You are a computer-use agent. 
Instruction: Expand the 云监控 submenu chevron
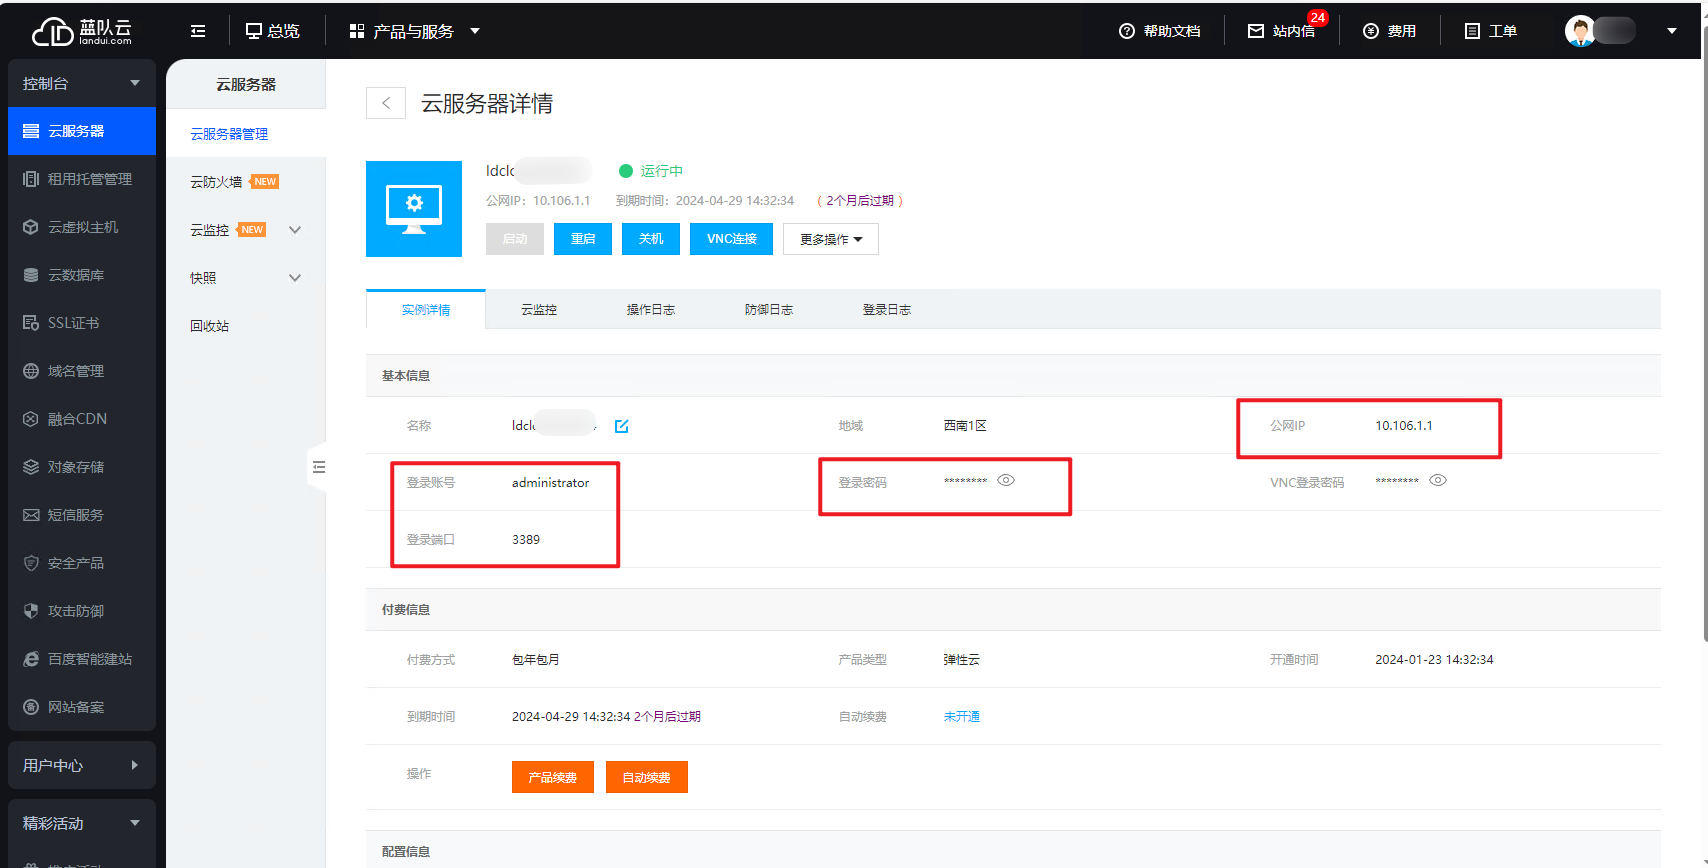pos(295,230)
